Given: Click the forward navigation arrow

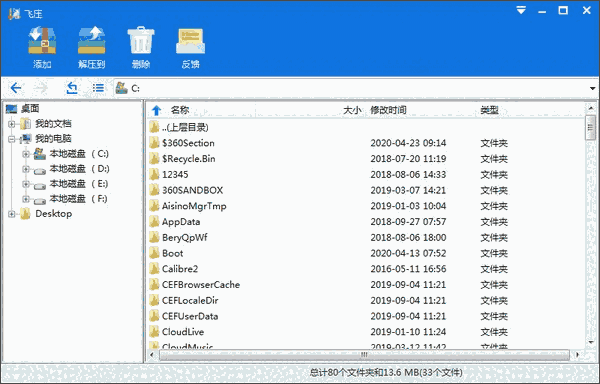Looking at the screenshot, I should [x=41, y=88].
